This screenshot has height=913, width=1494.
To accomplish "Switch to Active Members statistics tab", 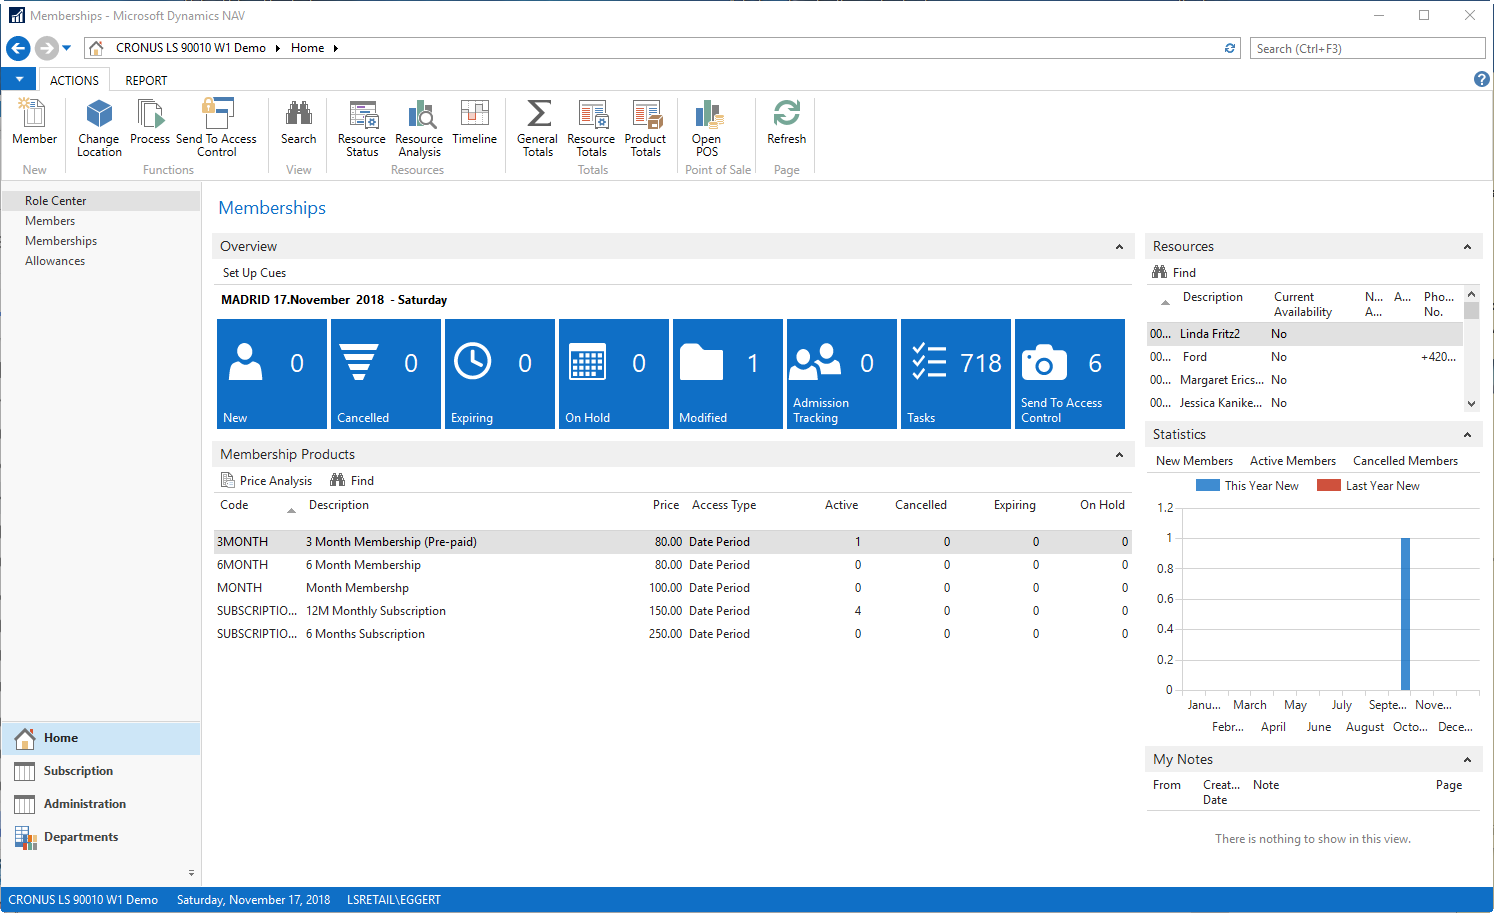I will tap(1292, 461).
